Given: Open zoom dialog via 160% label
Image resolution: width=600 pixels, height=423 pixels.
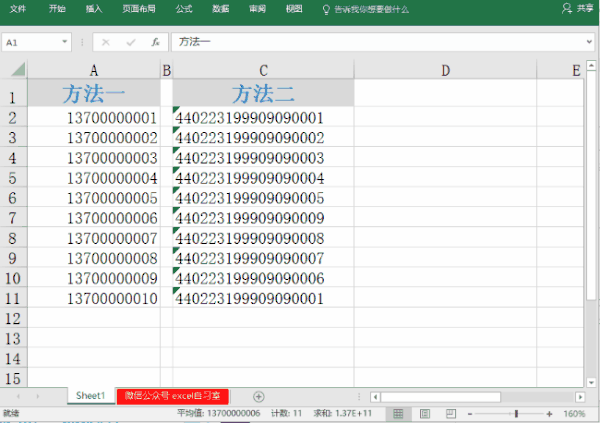Looking at the screenshot, I should [x=574, y=414].
